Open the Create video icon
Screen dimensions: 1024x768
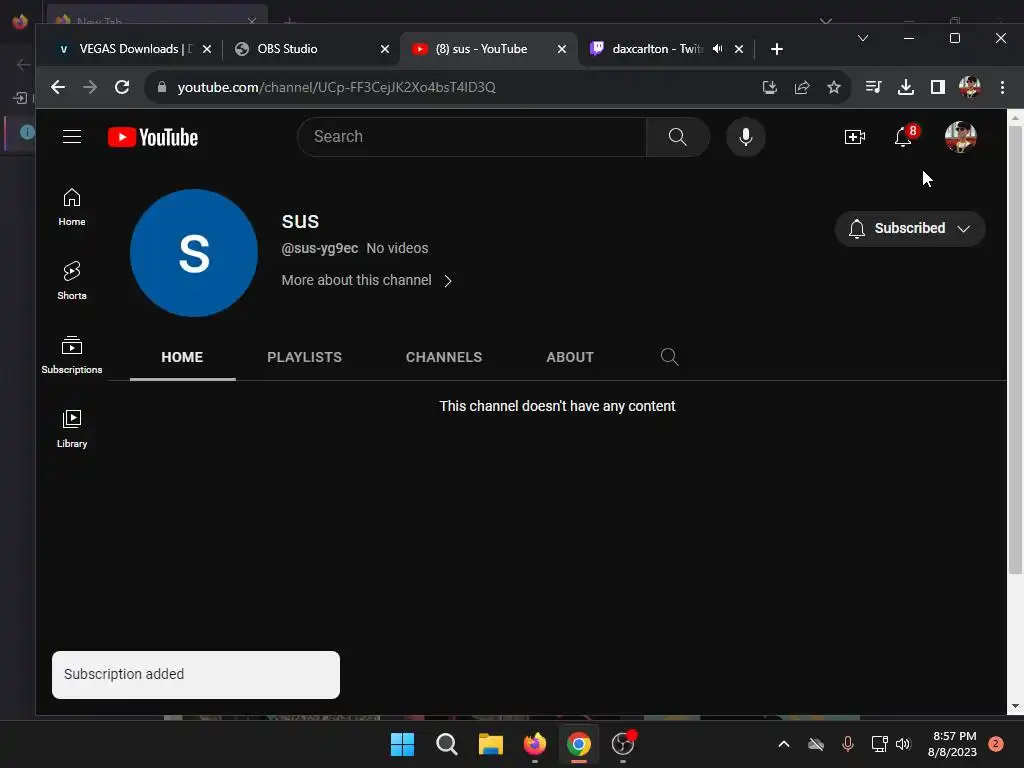tap(854, 136)
